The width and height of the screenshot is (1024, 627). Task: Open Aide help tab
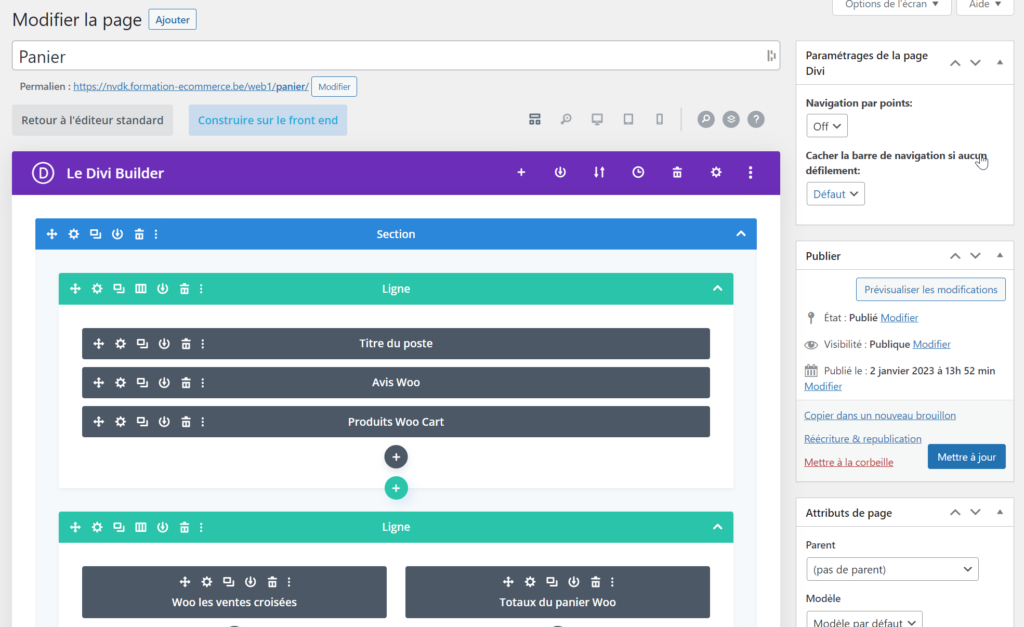(x=985, y=5)
